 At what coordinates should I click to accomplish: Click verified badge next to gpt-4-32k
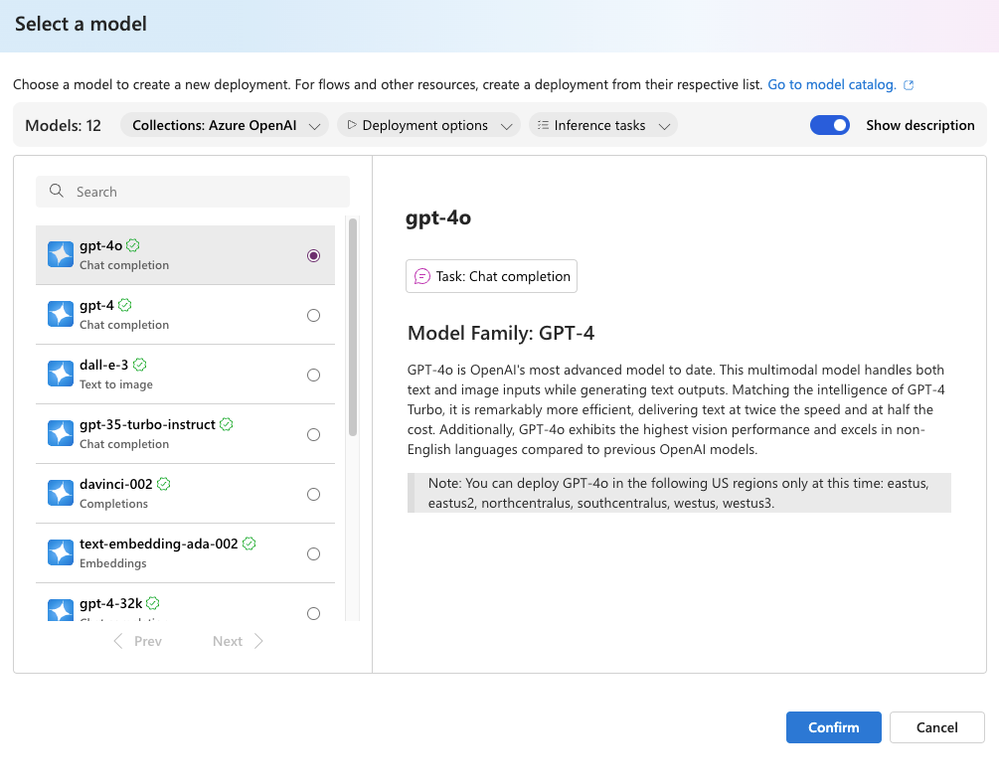coord(153,603)
